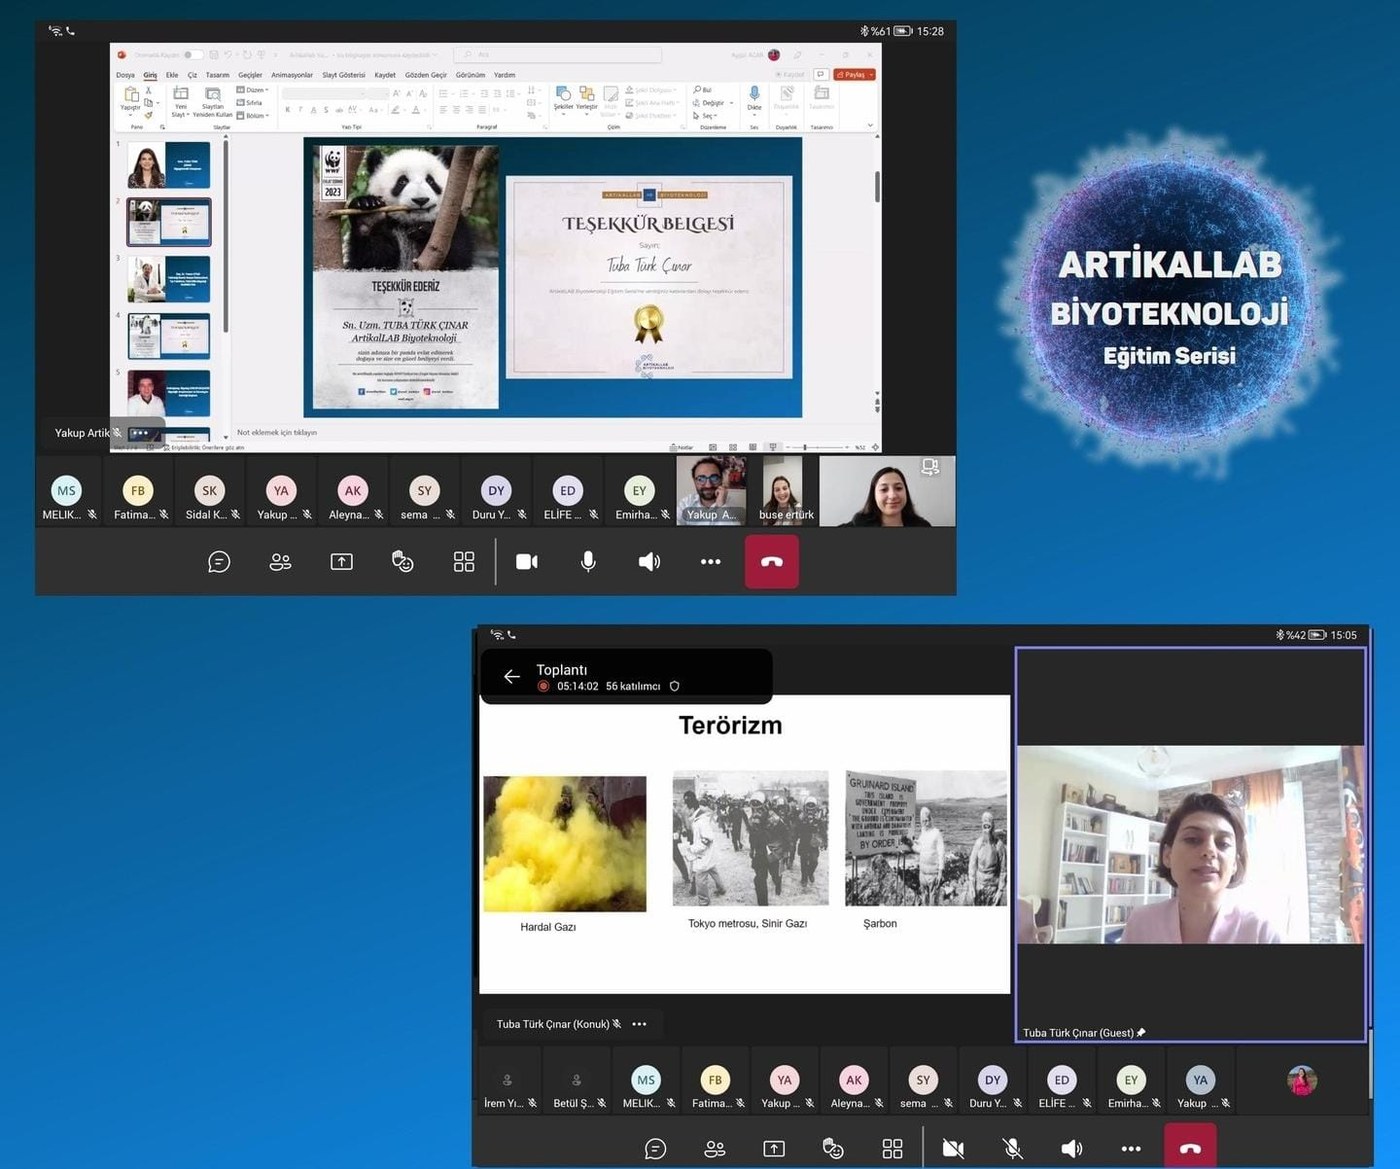Switch to the Animasyonlar ribbon tab
Viewport: 1400px width, 1169px height.
tap(292, 75)
